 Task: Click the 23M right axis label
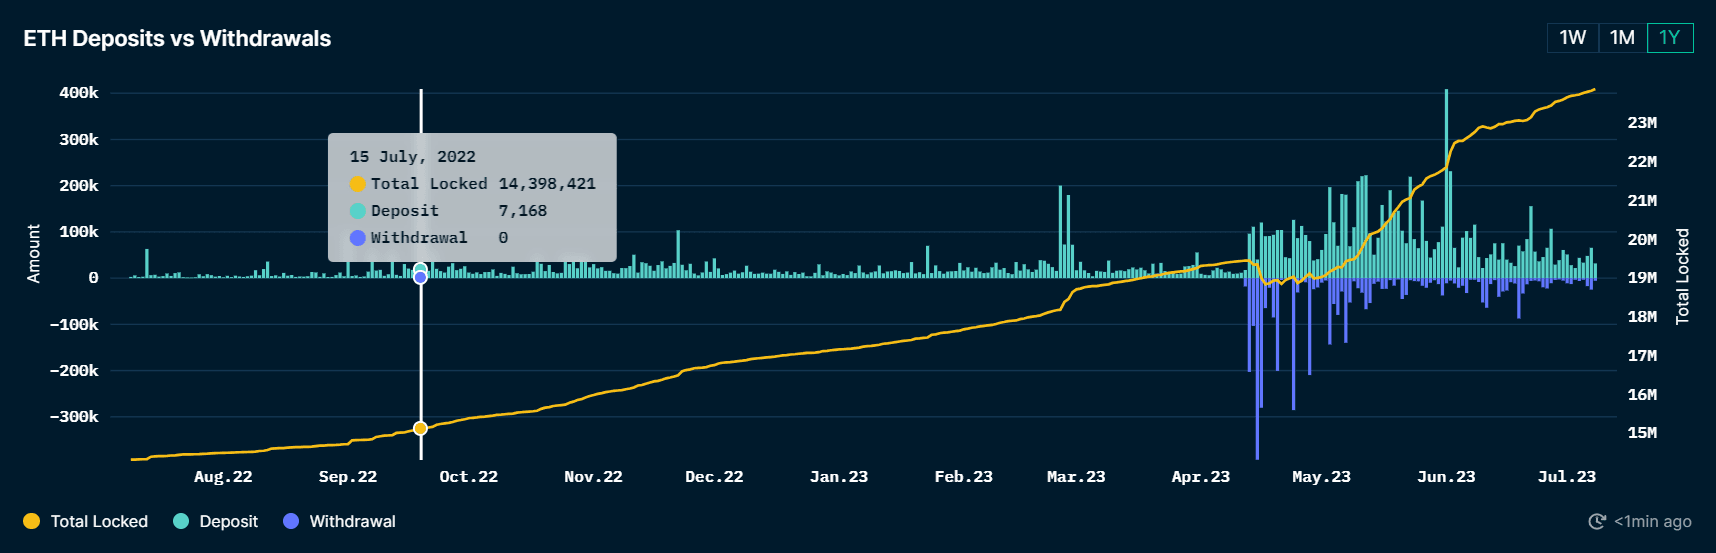tap(1642, 123)
